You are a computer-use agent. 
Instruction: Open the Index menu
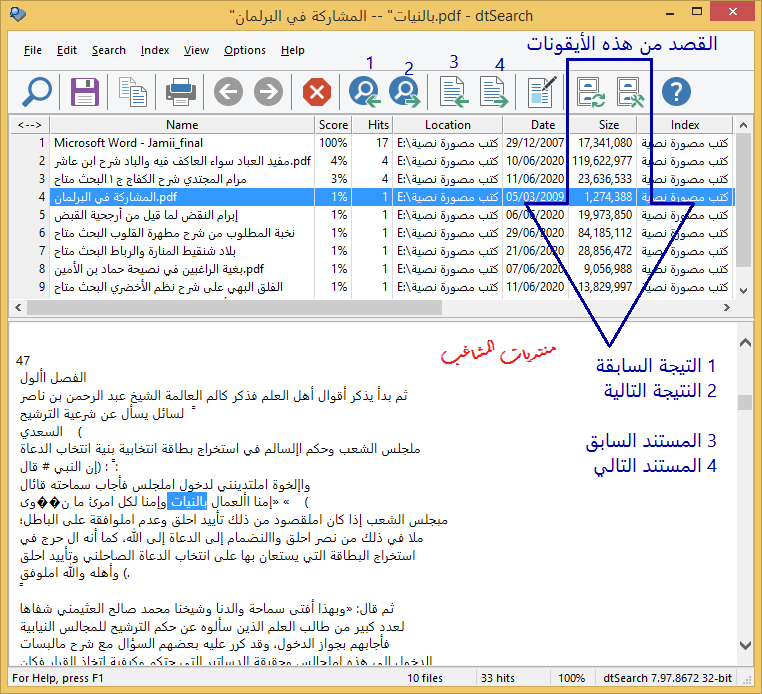click(155, 50)
